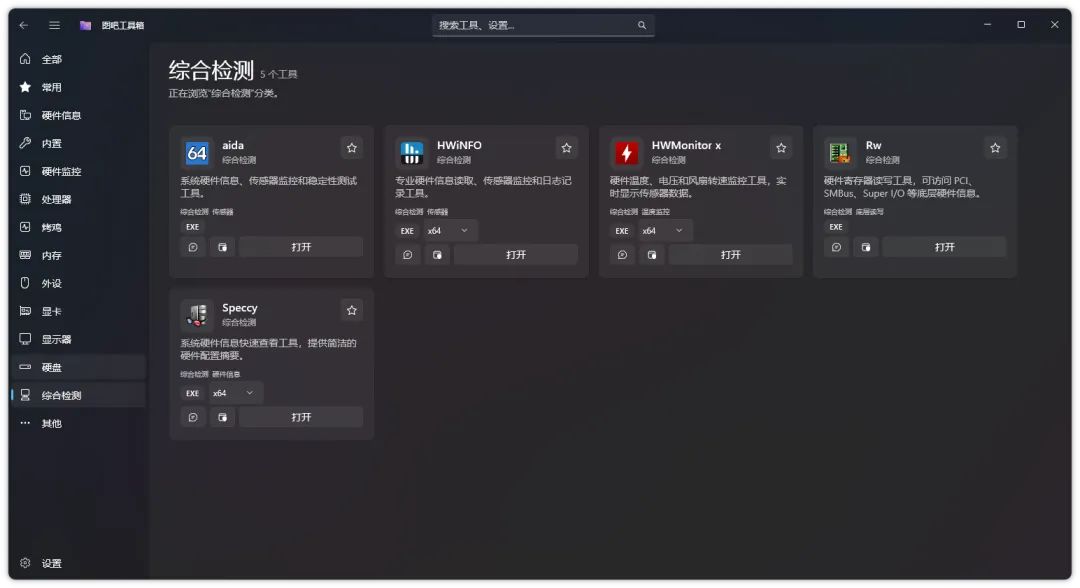Open the aida comment bubble icon
Screen dimensions: 1080x588
pos(193,247)
